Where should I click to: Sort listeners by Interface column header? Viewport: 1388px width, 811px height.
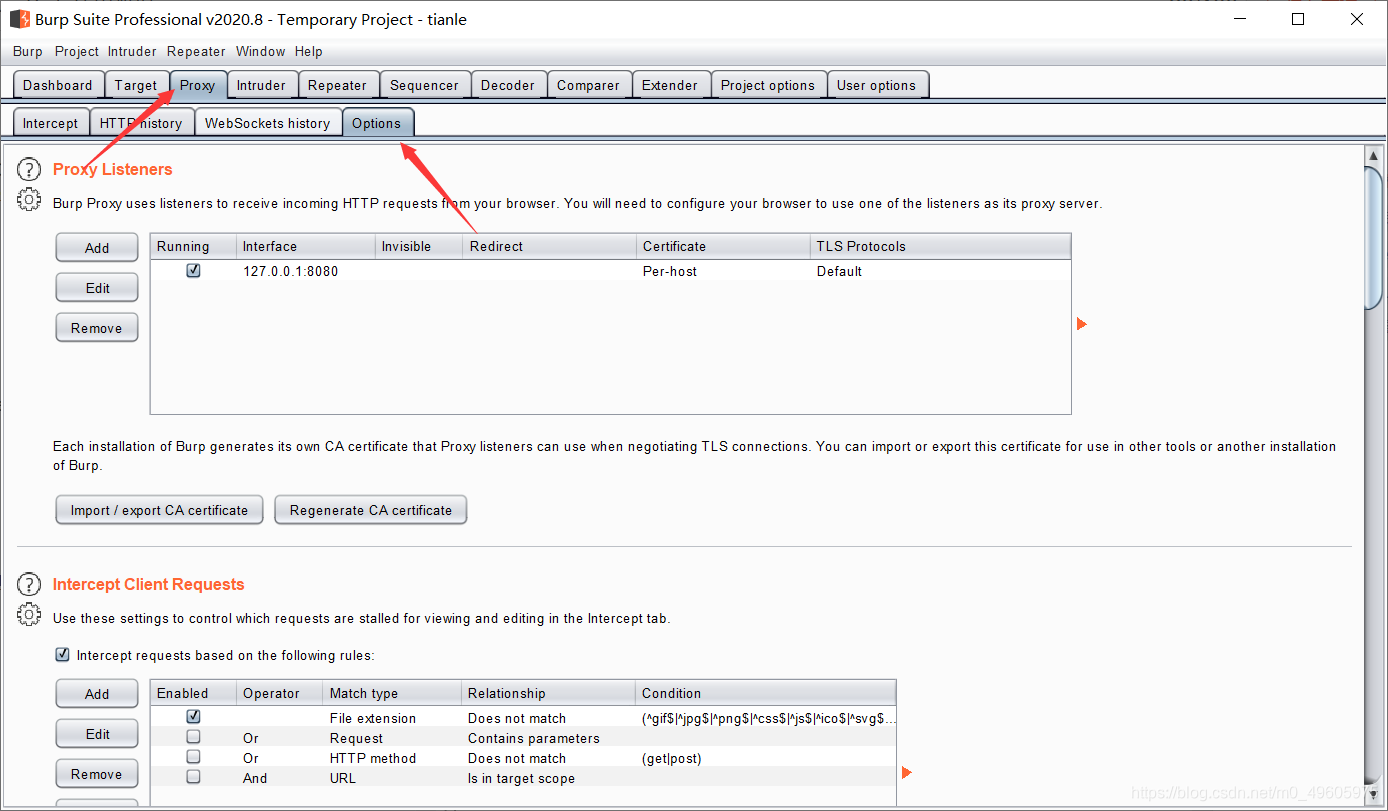(306, 246)
